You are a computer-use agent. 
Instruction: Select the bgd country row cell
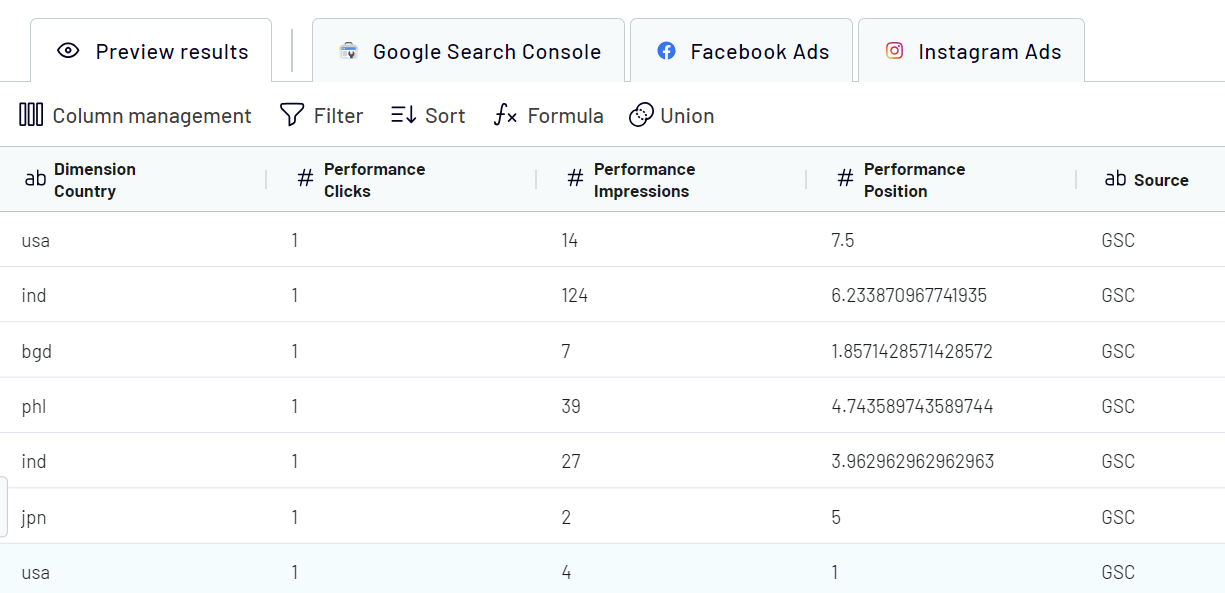36,351
